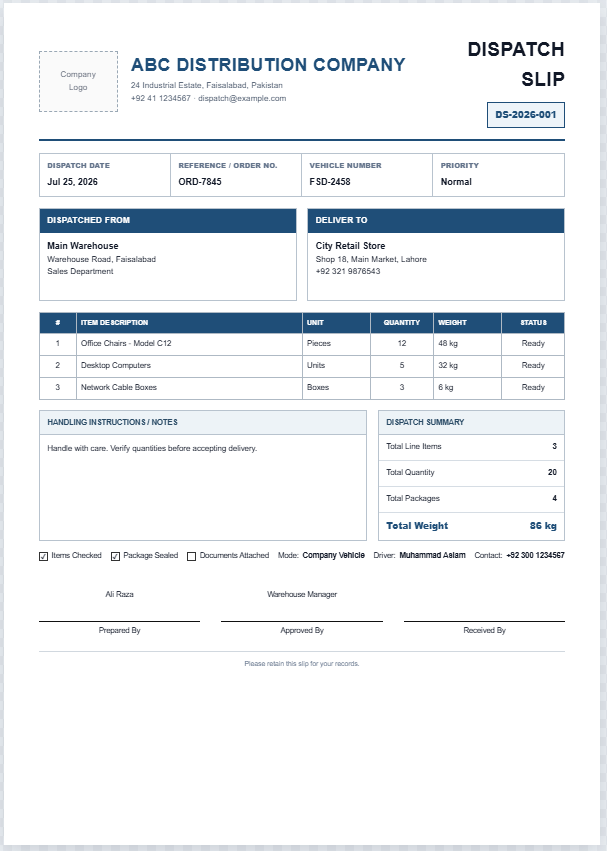Image resolution: width=607 pixels, height=851 pixels.
Task: Click the ITEM DESCRIPTION column header
Action: click(x=189, y=322)
